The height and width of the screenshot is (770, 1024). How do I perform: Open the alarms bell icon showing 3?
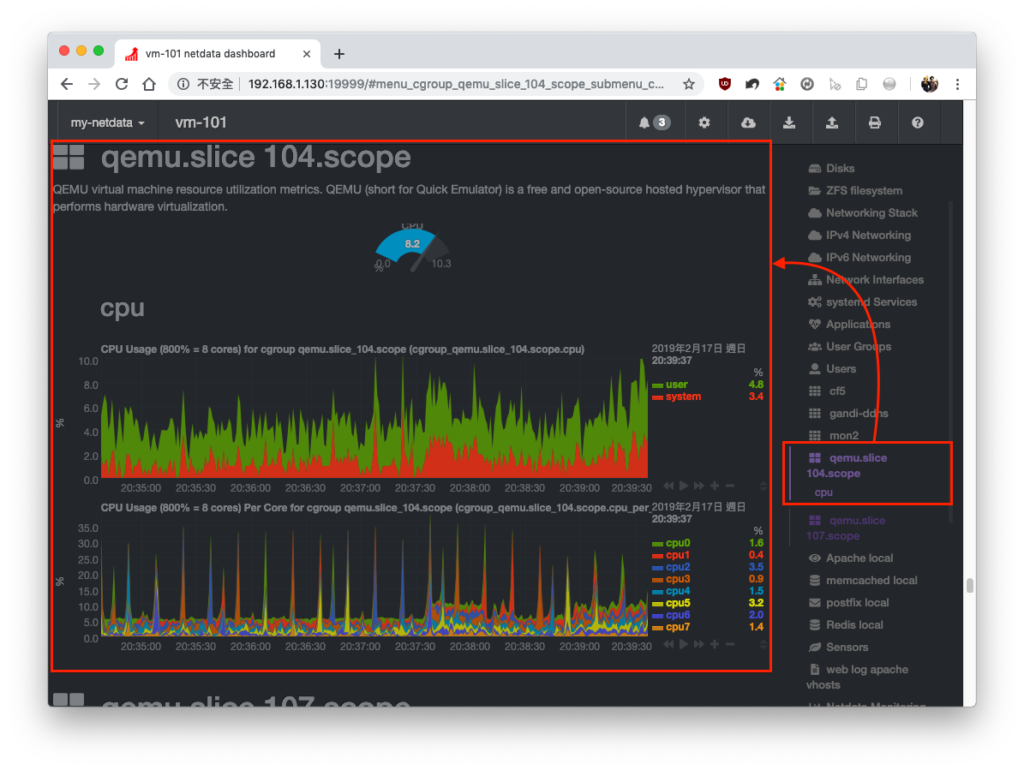[x=654, y=123]
